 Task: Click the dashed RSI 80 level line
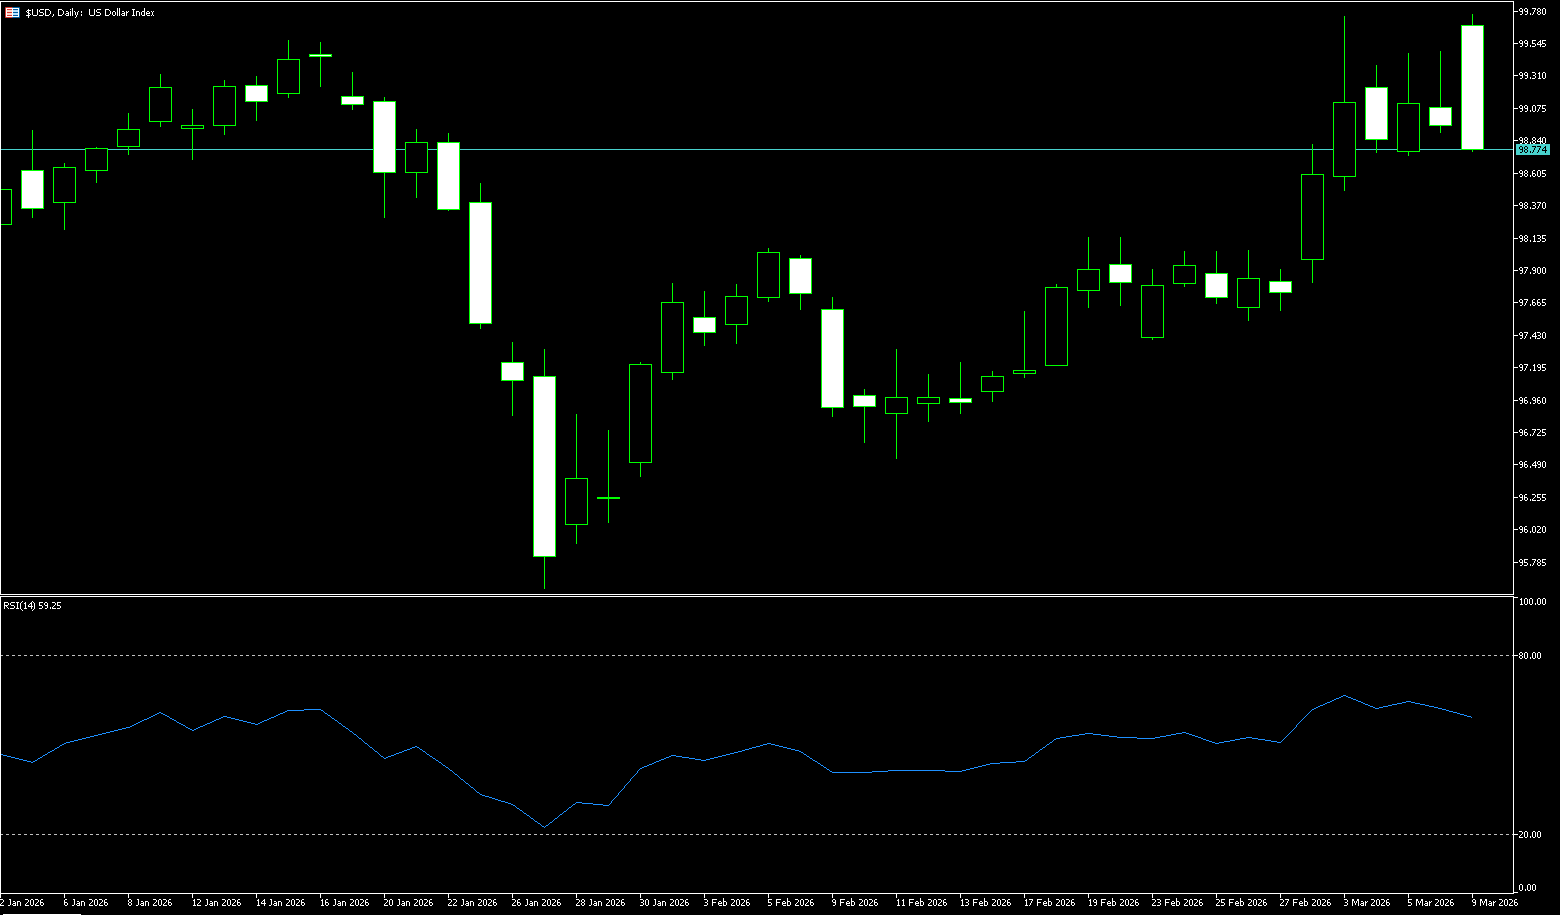[x=760, y=656]
